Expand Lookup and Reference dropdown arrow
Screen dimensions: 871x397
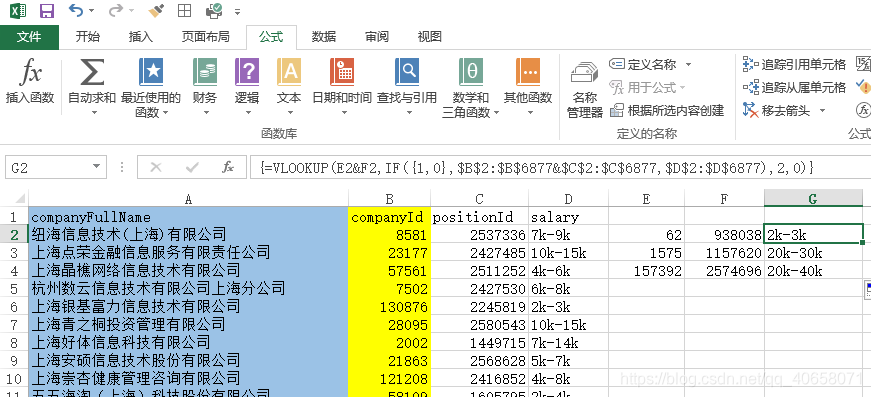(x=409, y=113)
